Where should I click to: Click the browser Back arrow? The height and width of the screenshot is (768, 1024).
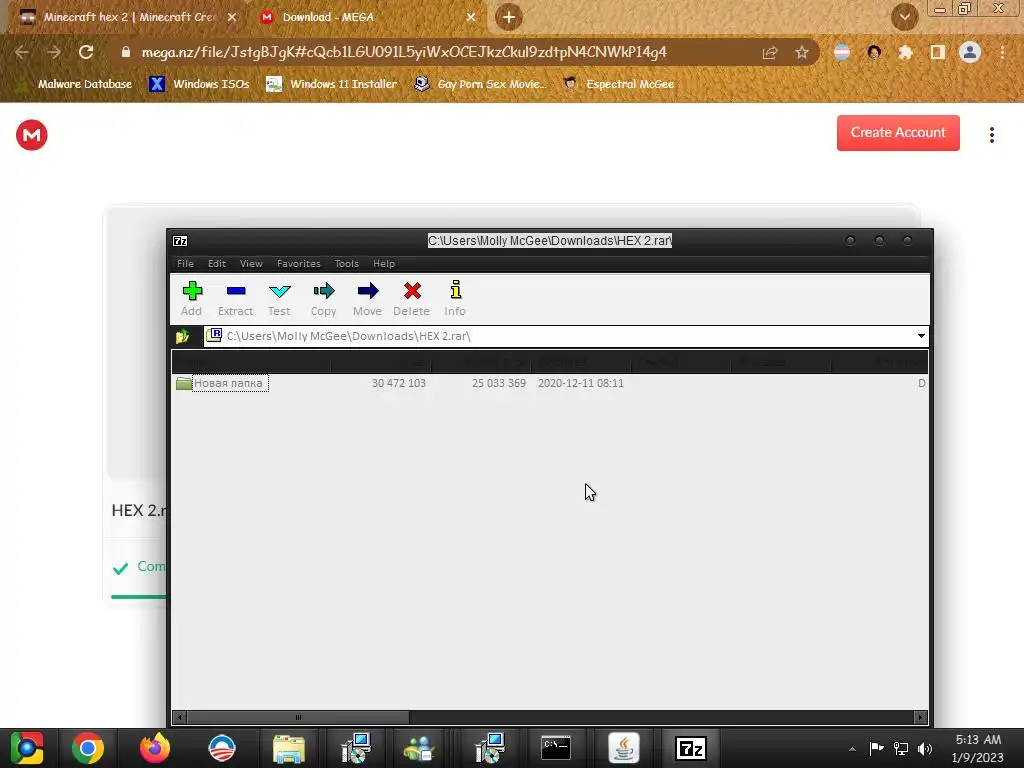(22, 52)
